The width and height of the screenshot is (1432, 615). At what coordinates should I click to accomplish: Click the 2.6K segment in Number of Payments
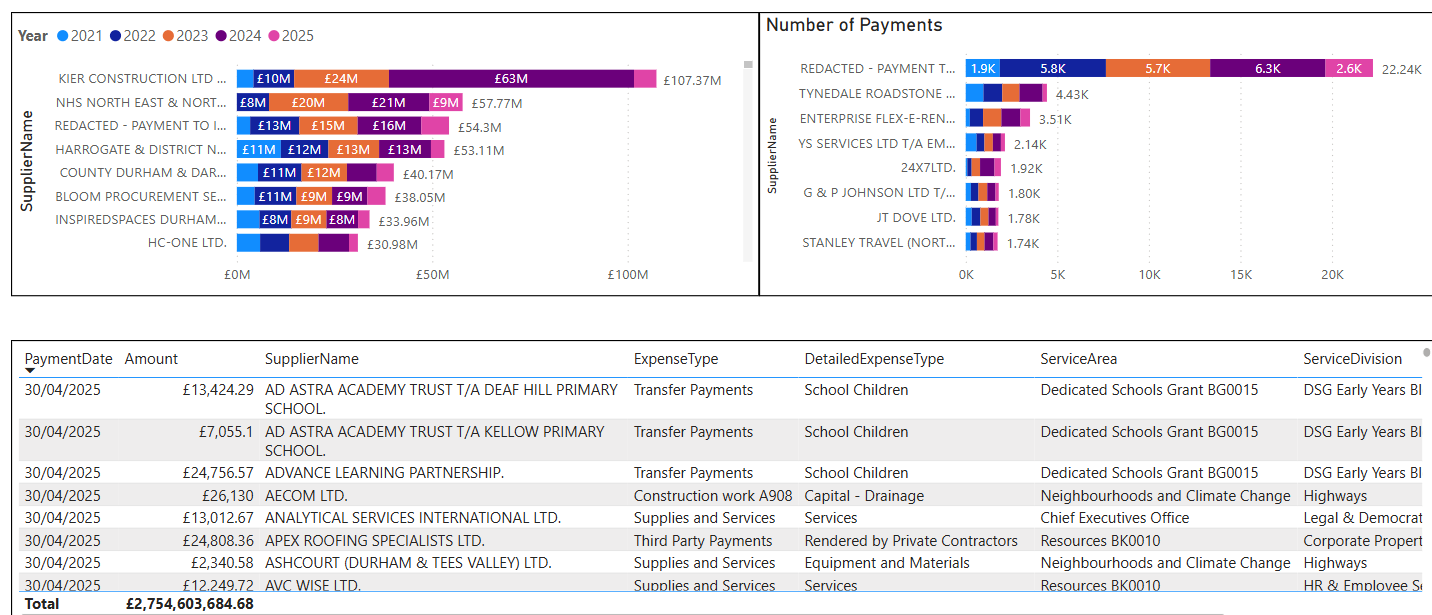pyautogui.click(x=1349, y=68)
